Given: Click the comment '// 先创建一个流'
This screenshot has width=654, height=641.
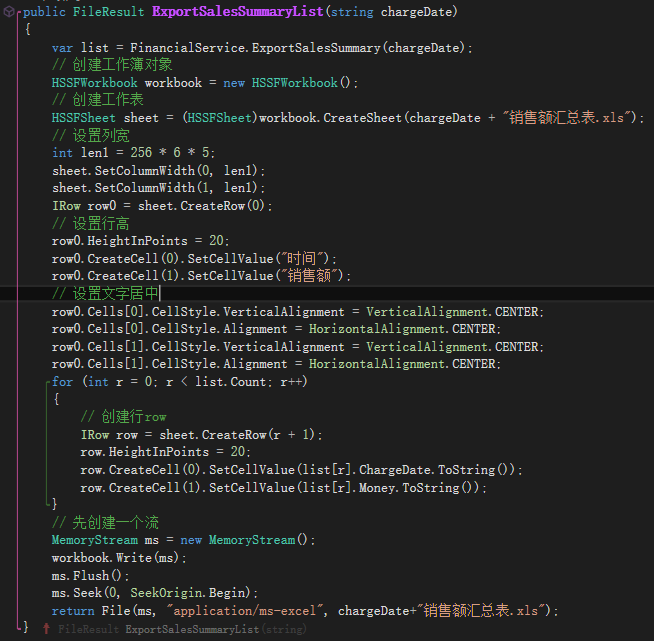Looking at the screenshot, I should 105,523.
